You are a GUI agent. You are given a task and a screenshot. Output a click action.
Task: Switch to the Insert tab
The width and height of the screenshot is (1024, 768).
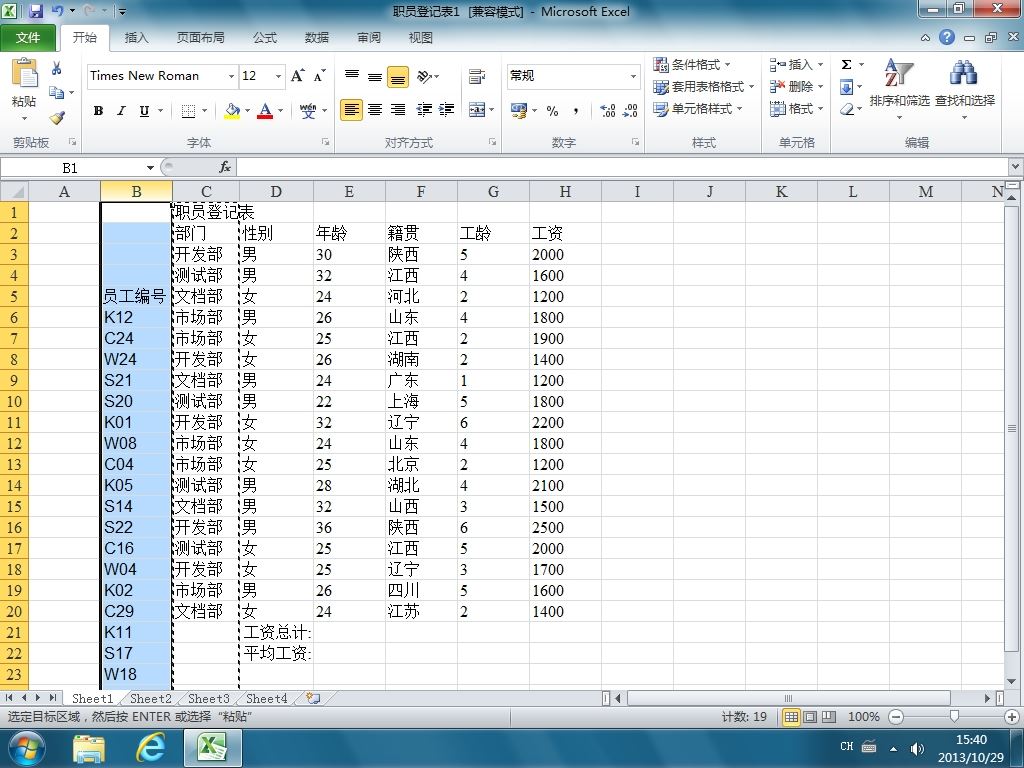point(136,38)
